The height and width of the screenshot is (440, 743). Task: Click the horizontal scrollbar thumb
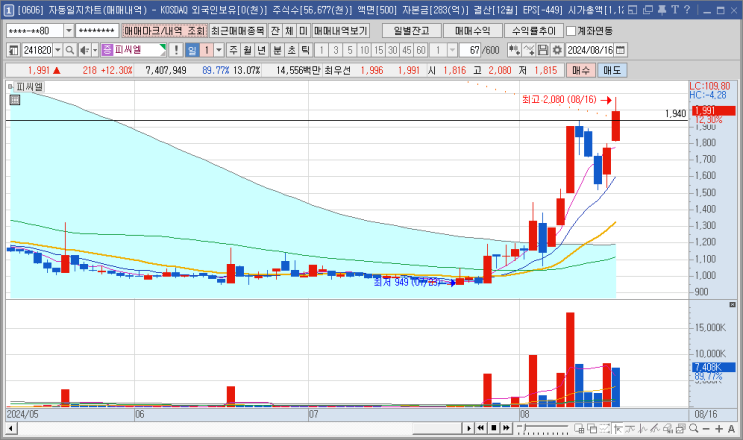(x=437, y=429)
